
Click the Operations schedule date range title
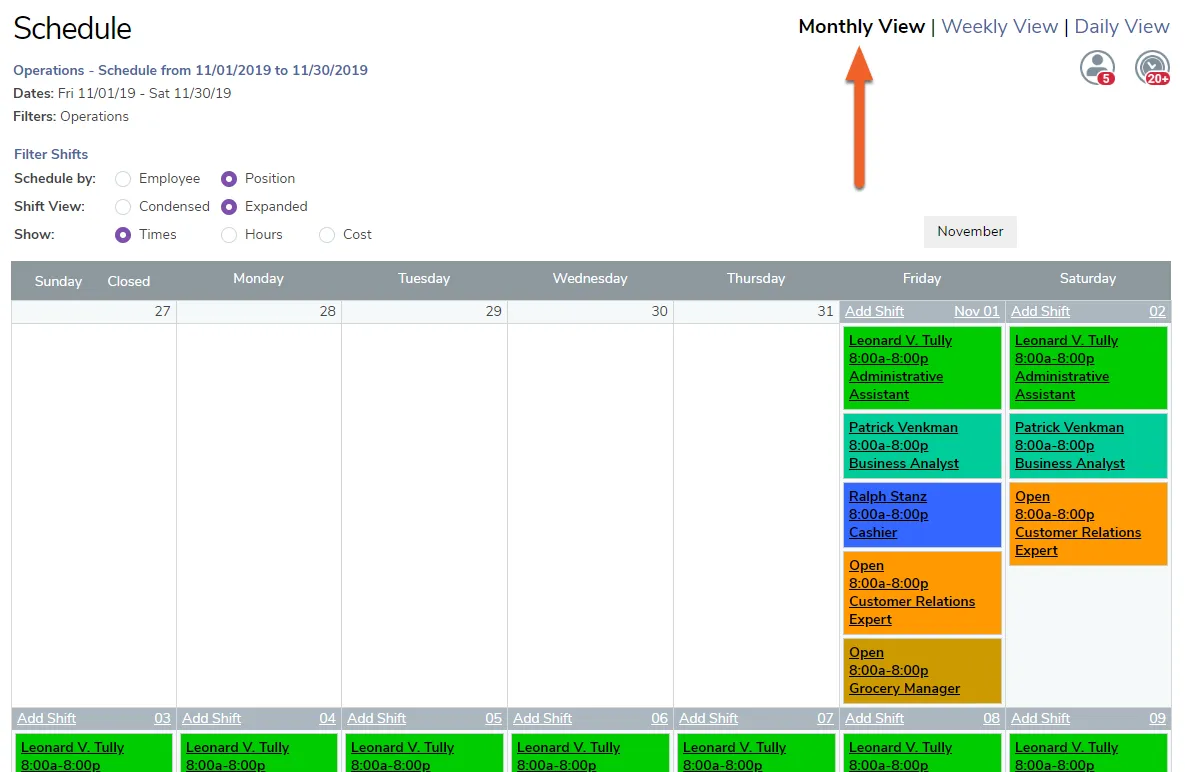point(190,70)
